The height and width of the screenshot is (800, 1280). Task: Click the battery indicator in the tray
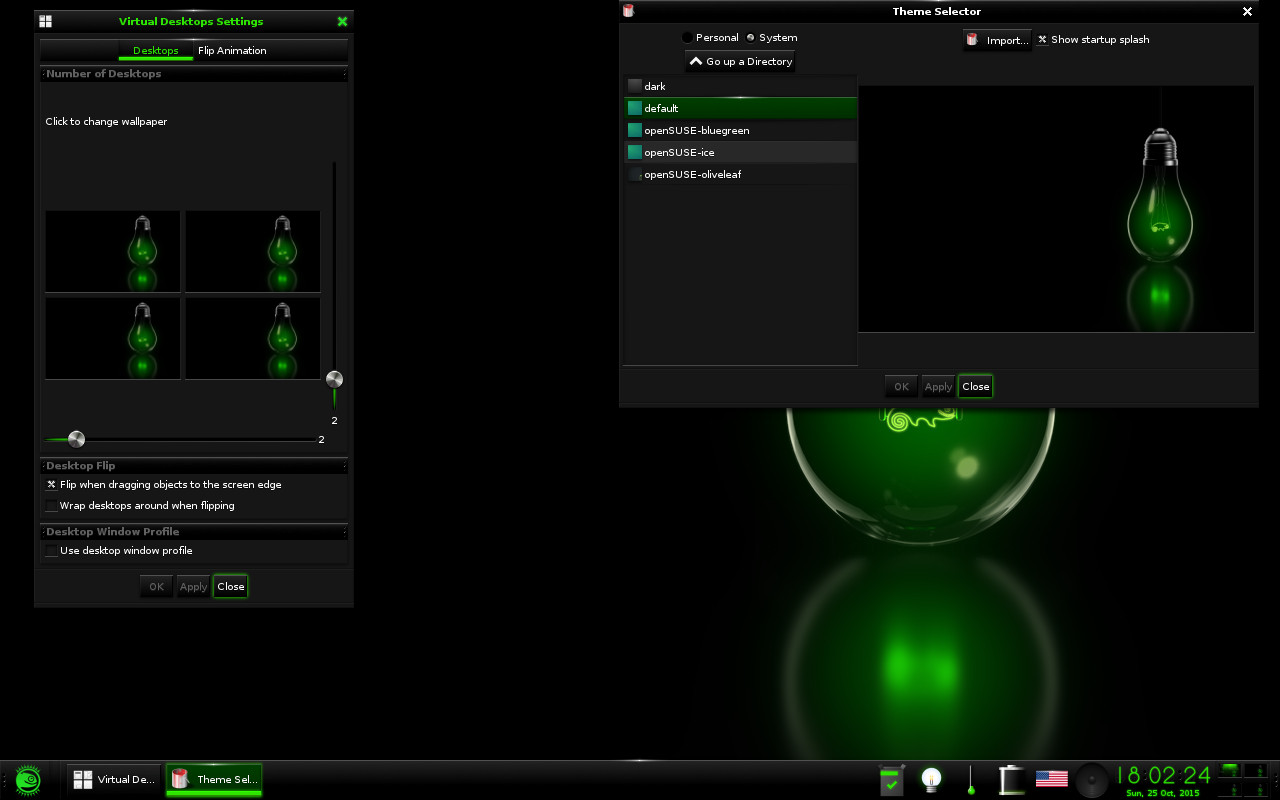coord(1012,779)
